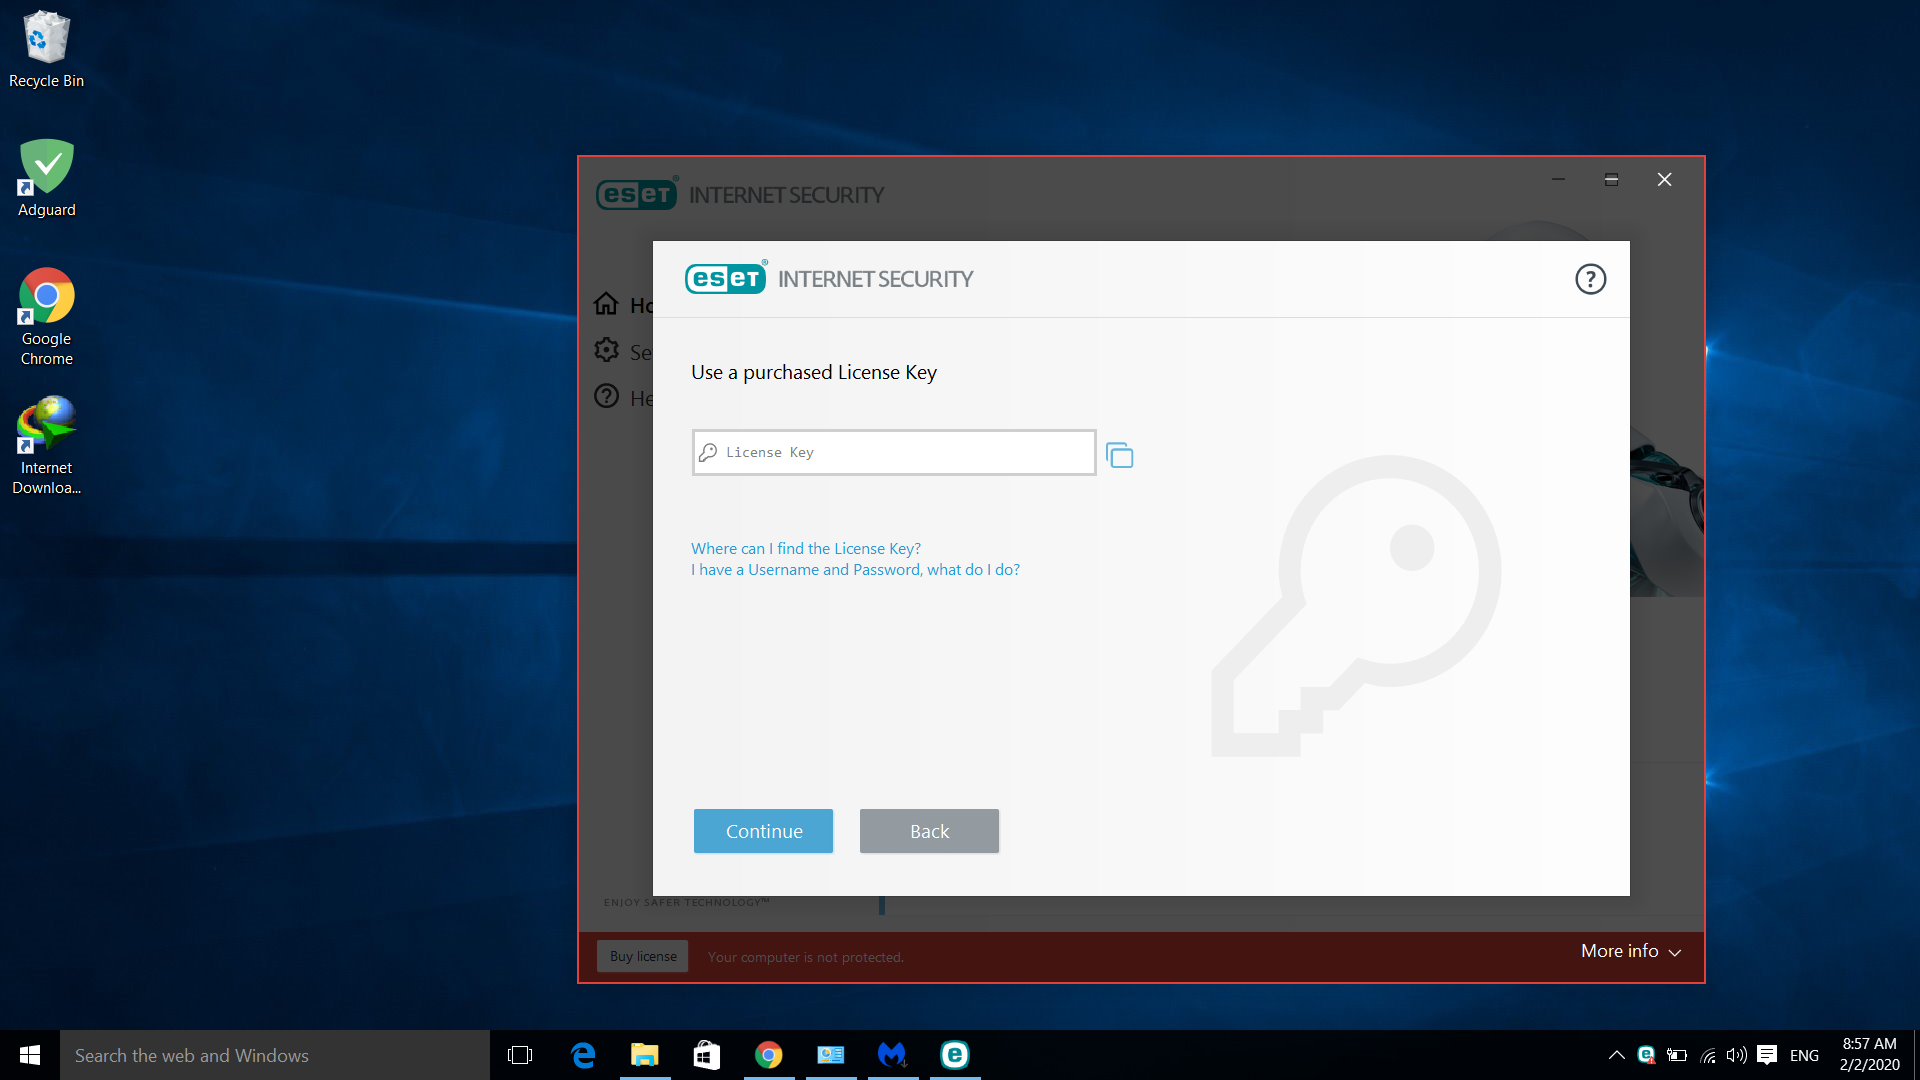
Task: Click the help question mark icon in dialog
Action: [1590, 279]
